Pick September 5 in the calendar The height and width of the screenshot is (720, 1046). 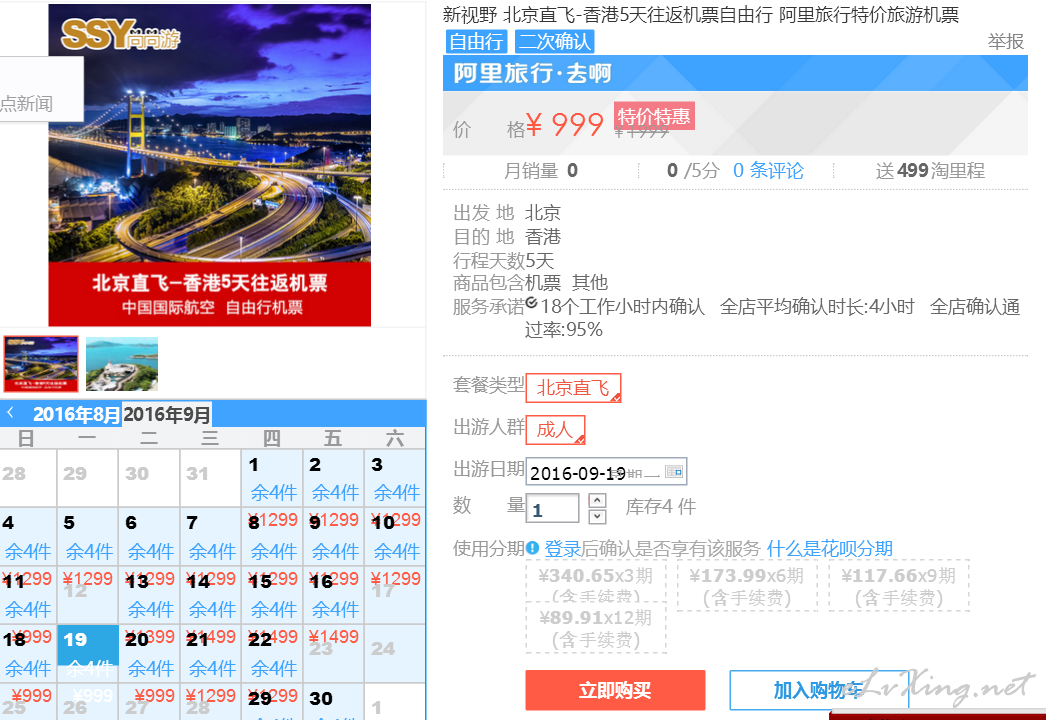tap(87, 536)
